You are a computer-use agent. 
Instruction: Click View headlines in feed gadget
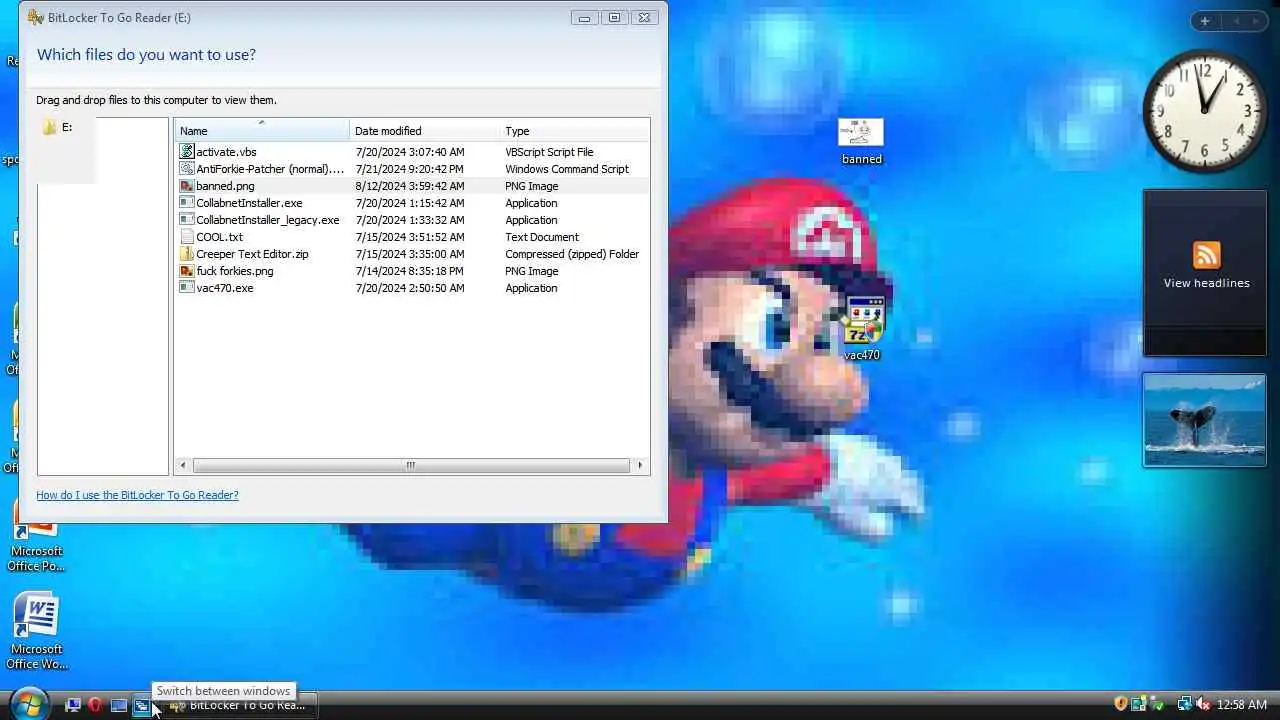click(x=1206, y=283)
